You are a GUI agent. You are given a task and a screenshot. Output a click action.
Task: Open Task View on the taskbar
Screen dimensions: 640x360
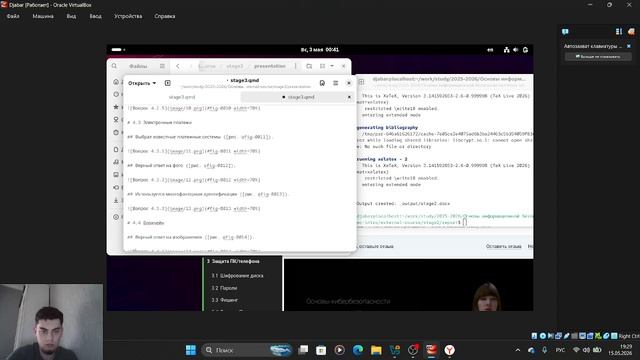click(x=303, y=350)
